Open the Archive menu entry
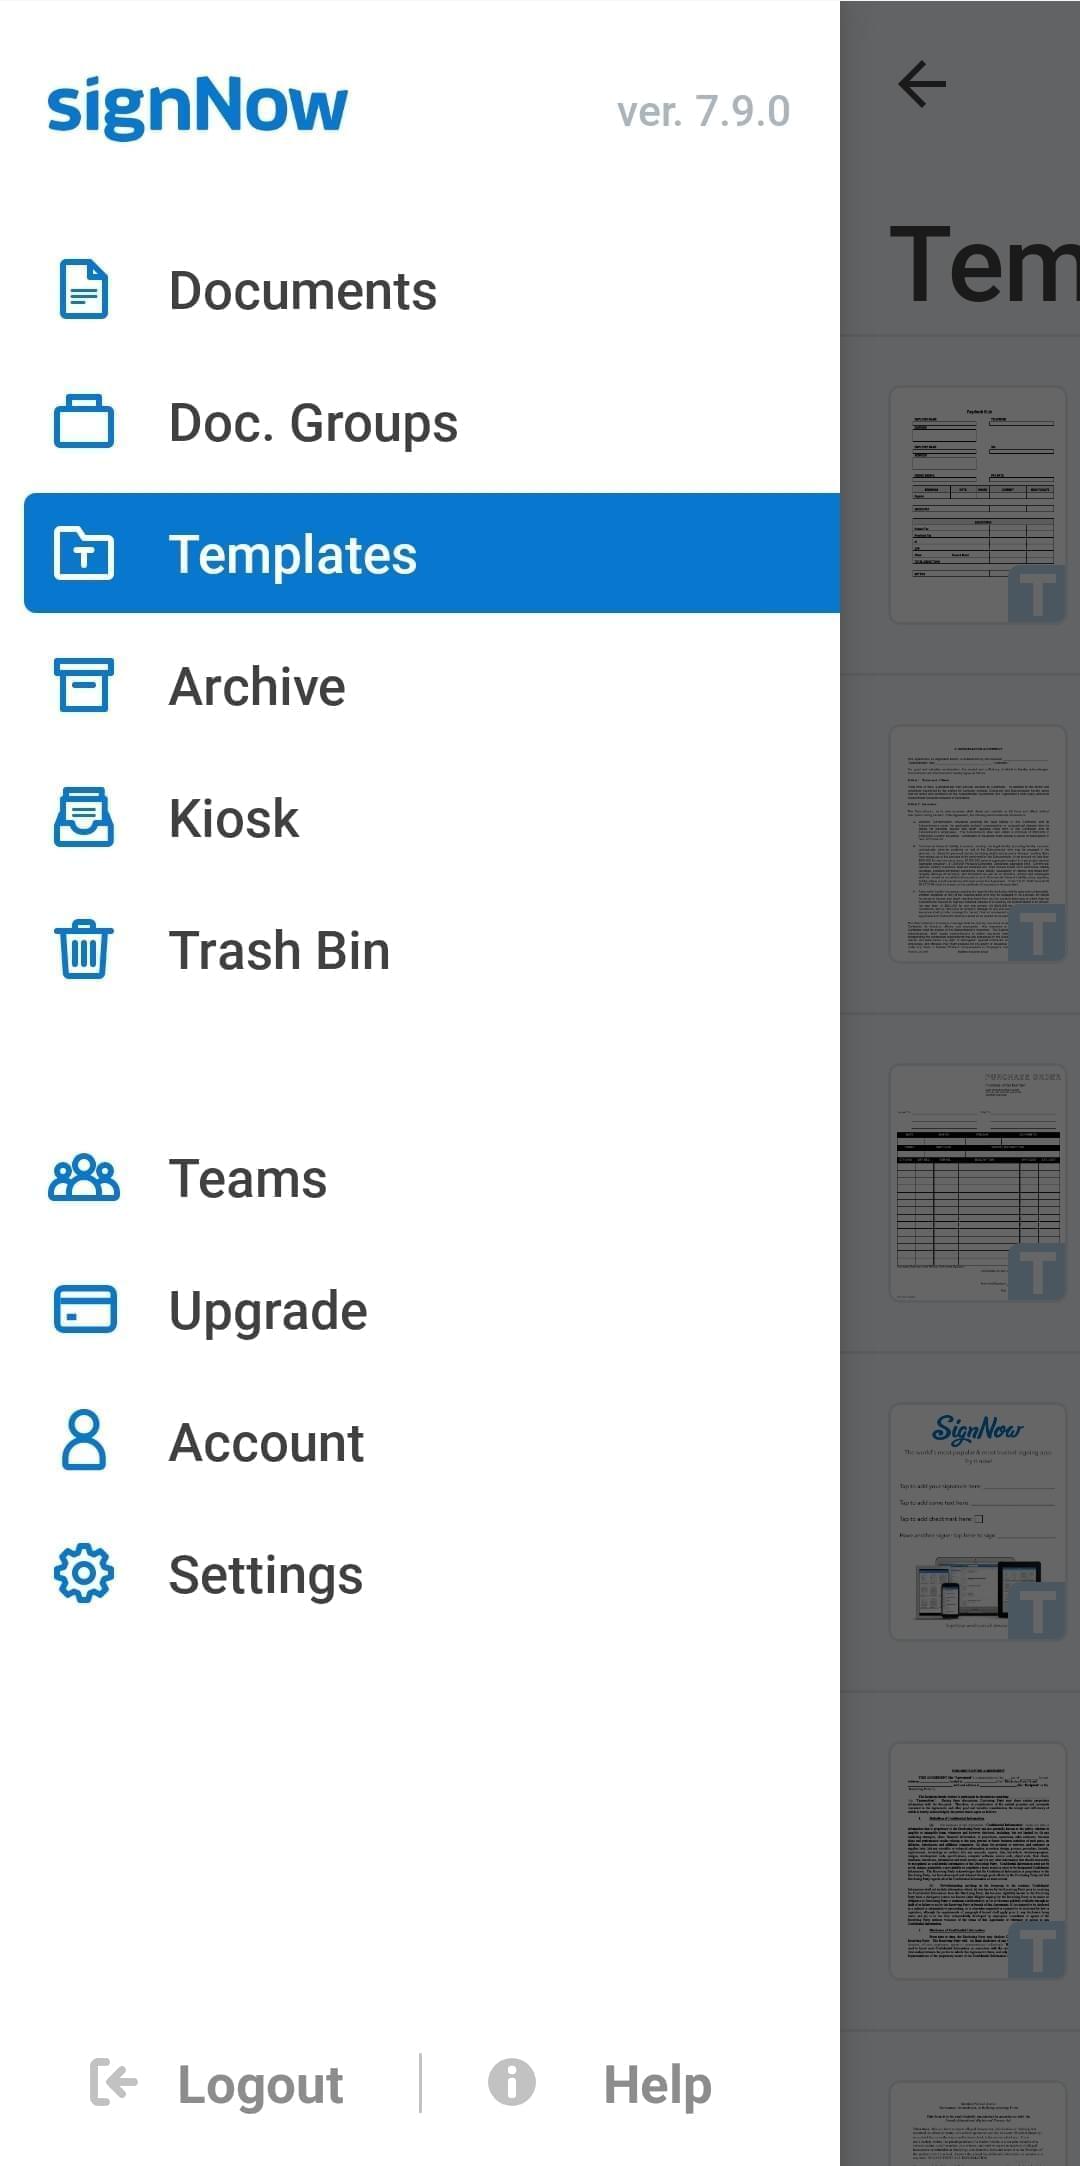The height and width of the screenshot is (2166, 1080). click(x=257, y=686)
